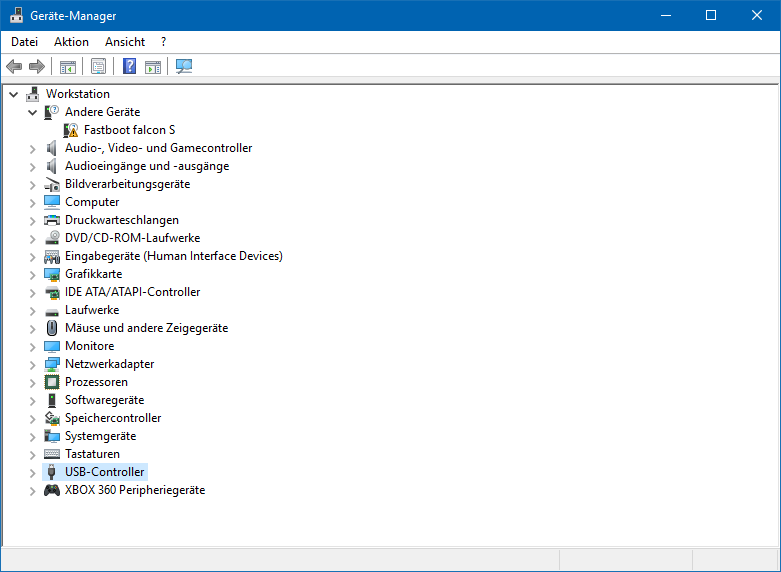Expand the Tastaturen category chevron

33,454
